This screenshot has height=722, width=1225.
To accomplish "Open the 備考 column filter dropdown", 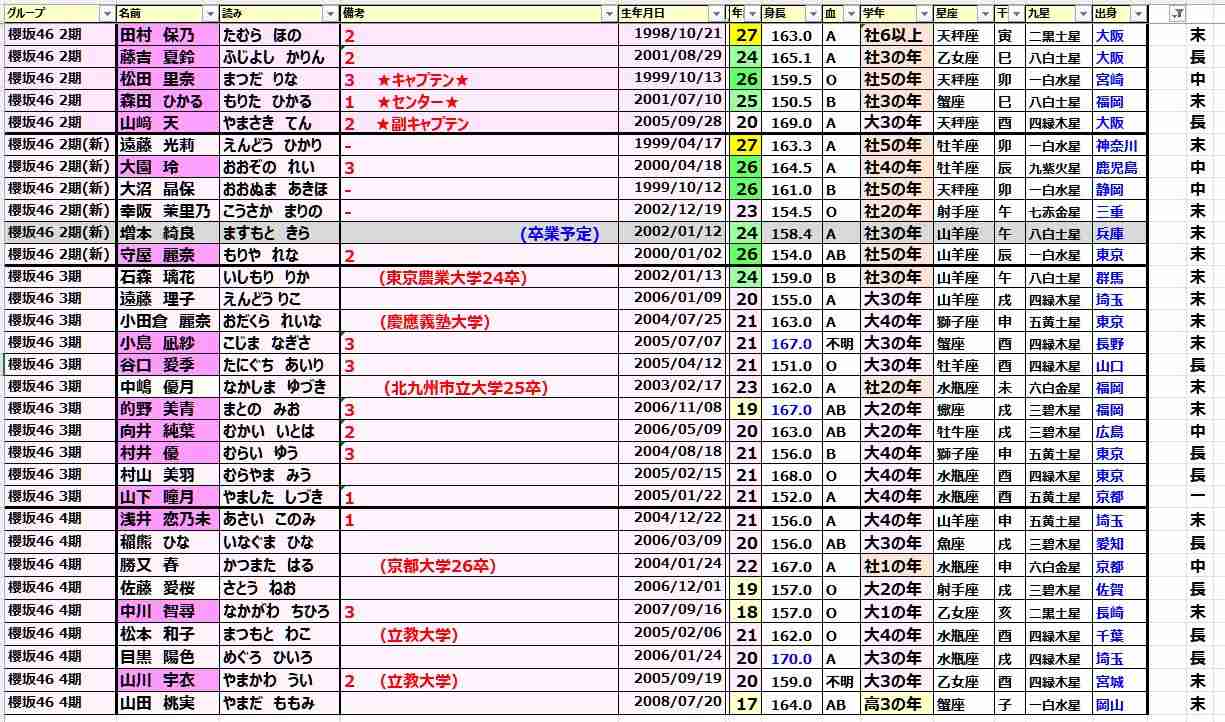I will [609, 13].
